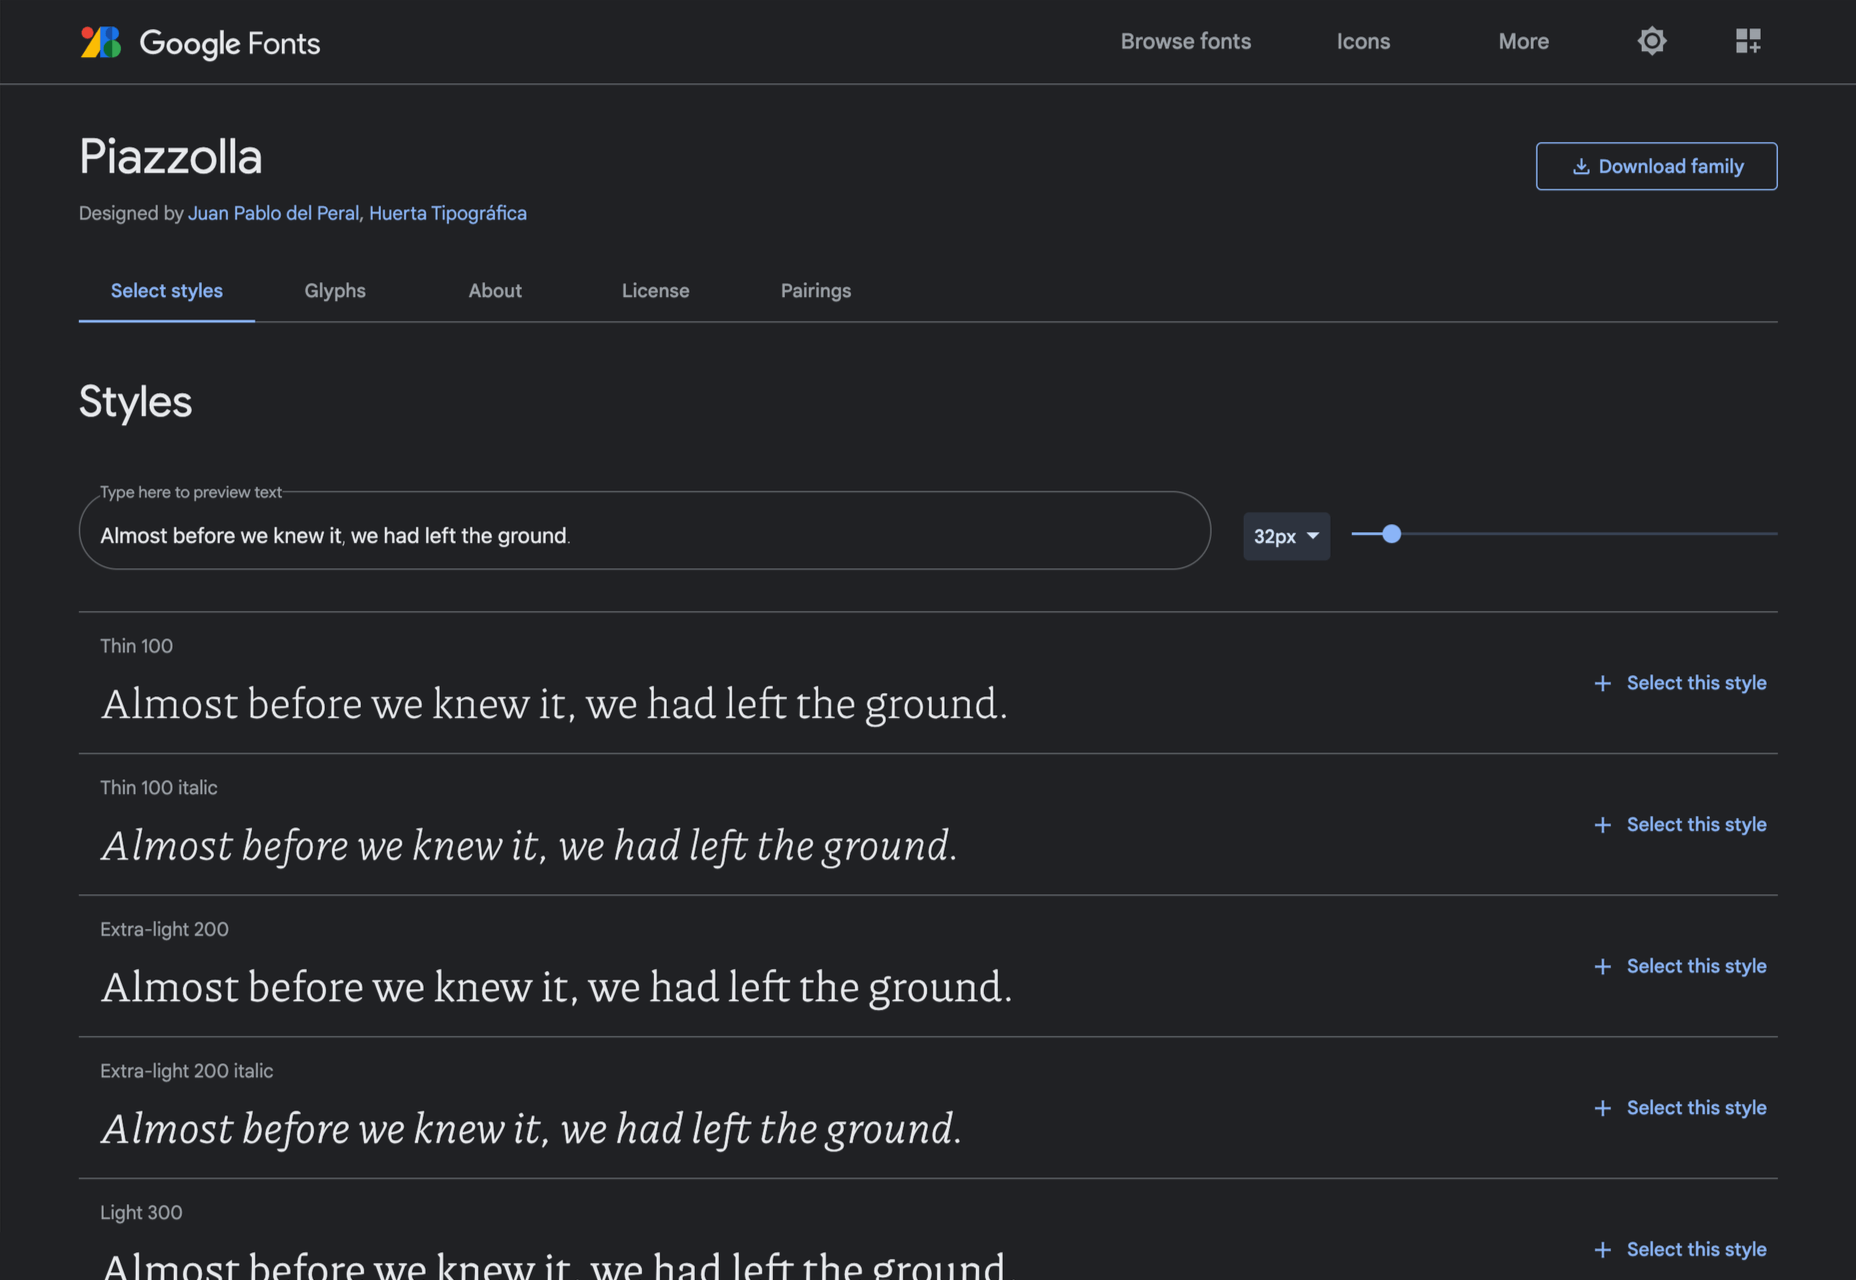
Task: Select this style for Thin 100
Action: coord(1696,683)
